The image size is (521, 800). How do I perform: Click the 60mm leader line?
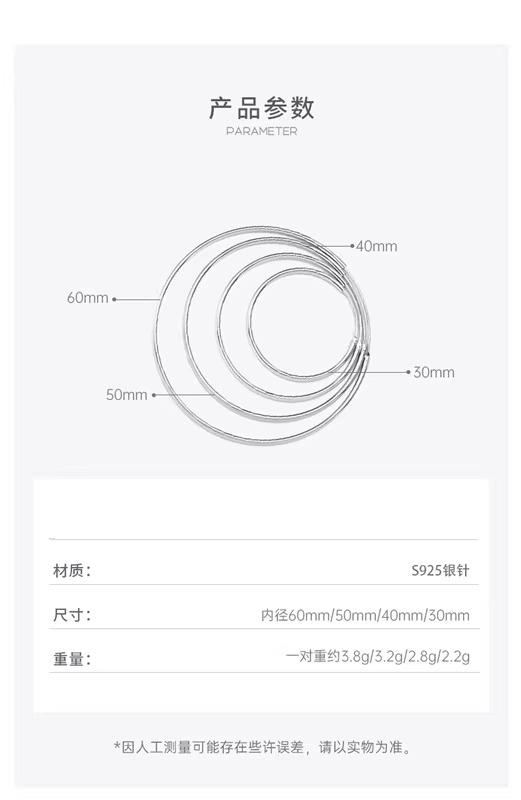pos(138,299)
